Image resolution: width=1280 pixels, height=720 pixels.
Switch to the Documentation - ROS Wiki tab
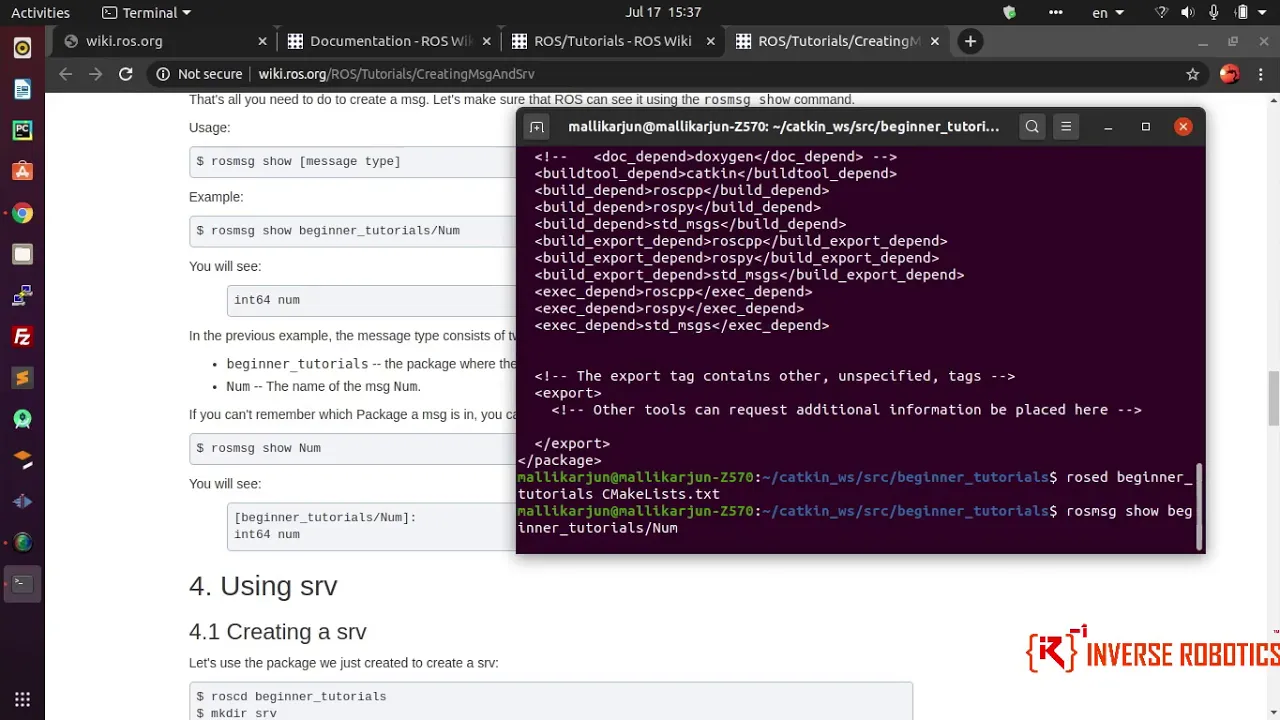click(390, 41)
